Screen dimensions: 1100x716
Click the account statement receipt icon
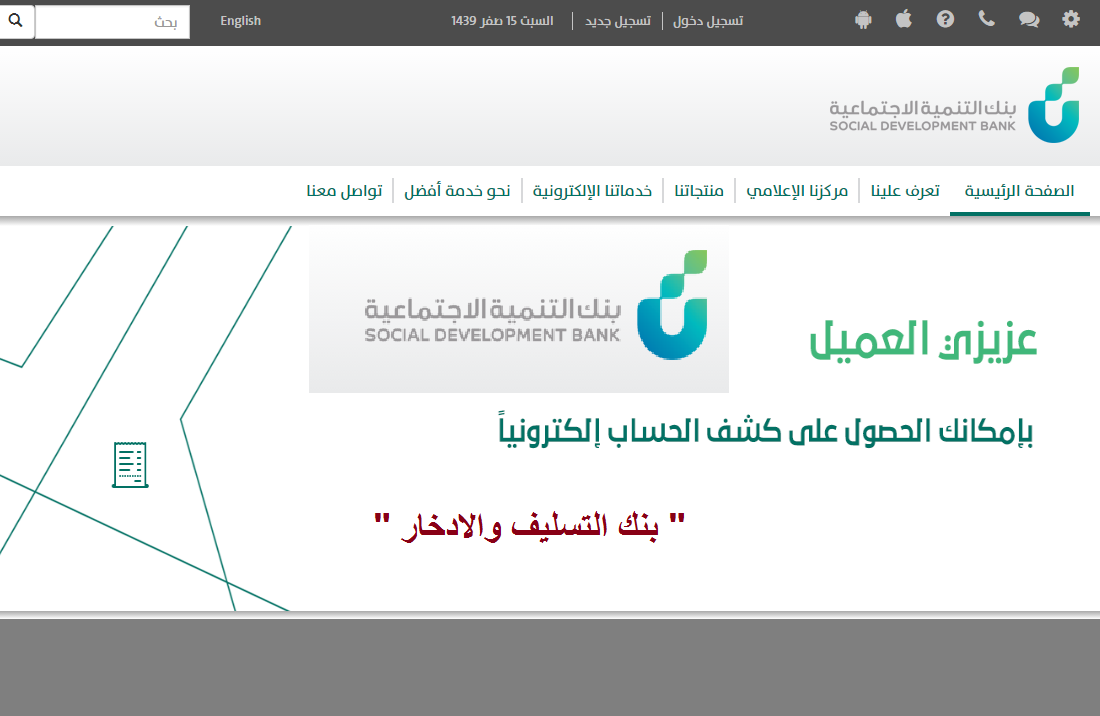coord(130,464)
